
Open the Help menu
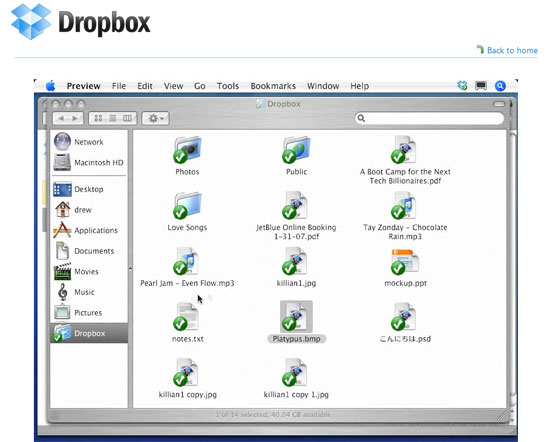point(360,86)
